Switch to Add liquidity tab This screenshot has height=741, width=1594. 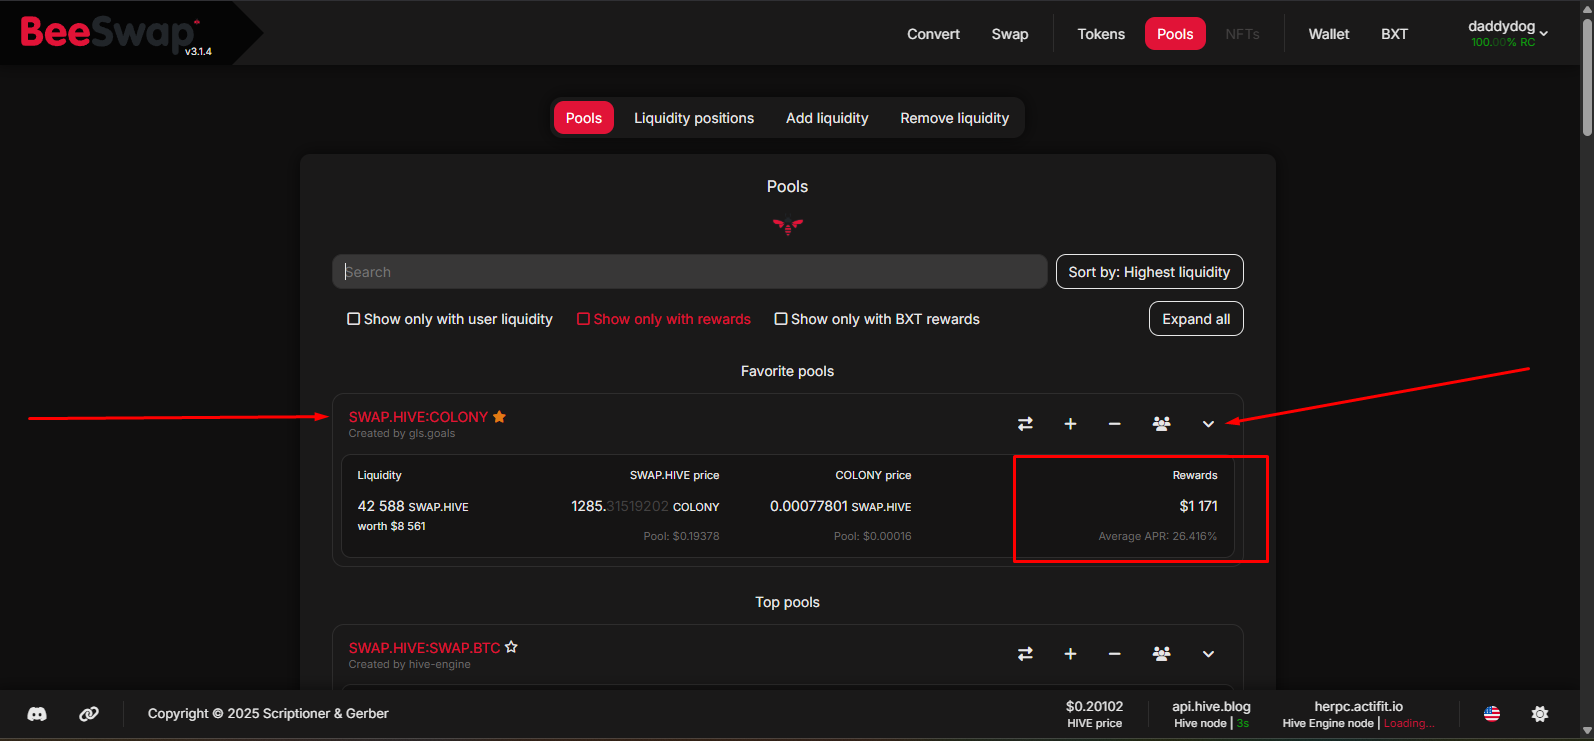coord(827,118)
